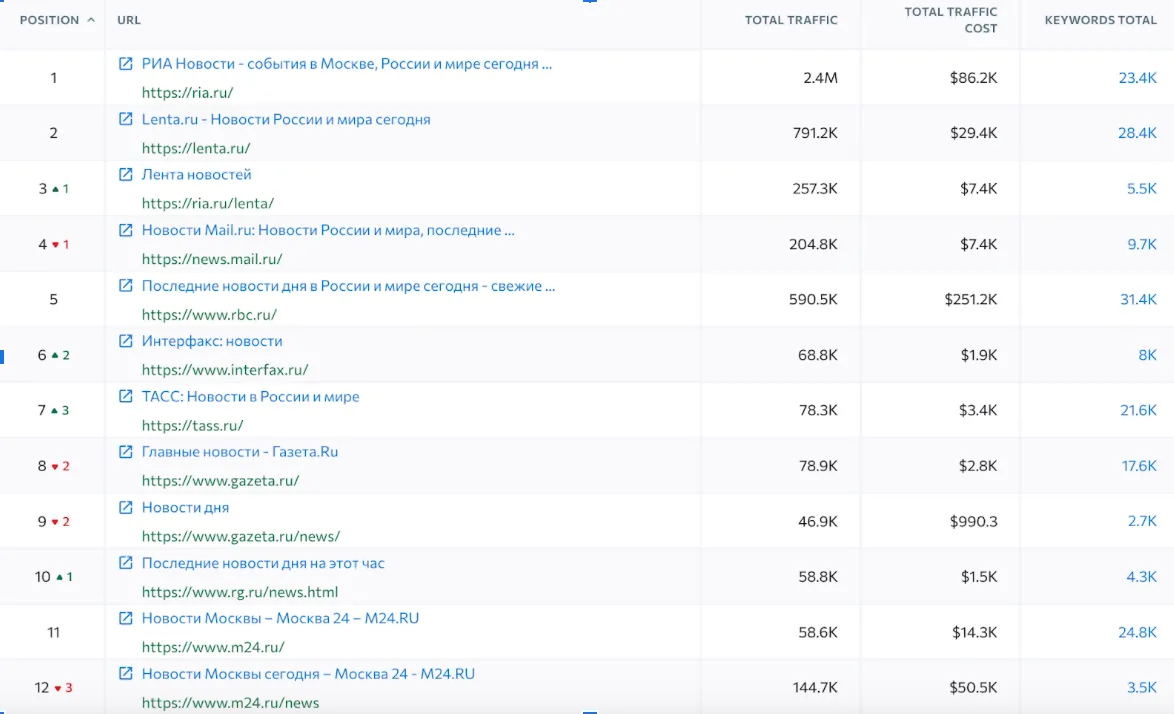This screenshot has height=714, width=1174.
Task: Click external link icon for m24.ru/news row
Action: (126, 674)
